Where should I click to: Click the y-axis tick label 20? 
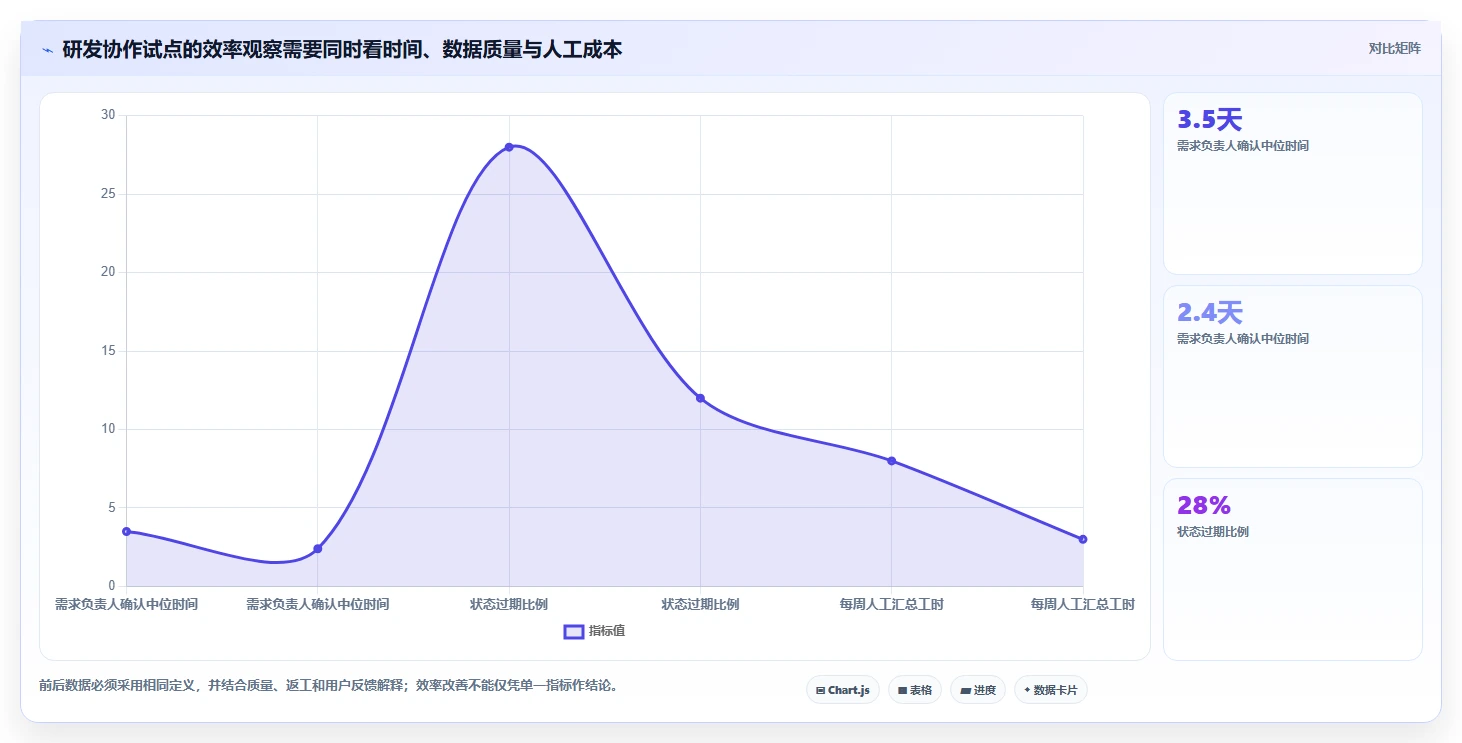click(108, 272)
